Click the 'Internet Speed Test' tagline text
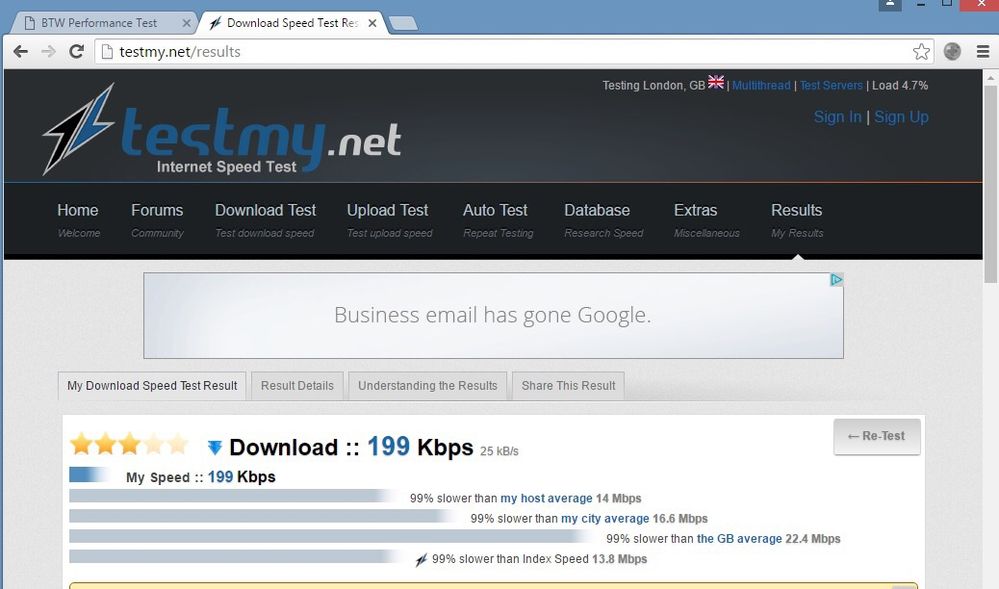The height and width of the screenshot is (589, 999). pyautogui.click(x=226, y=167)
